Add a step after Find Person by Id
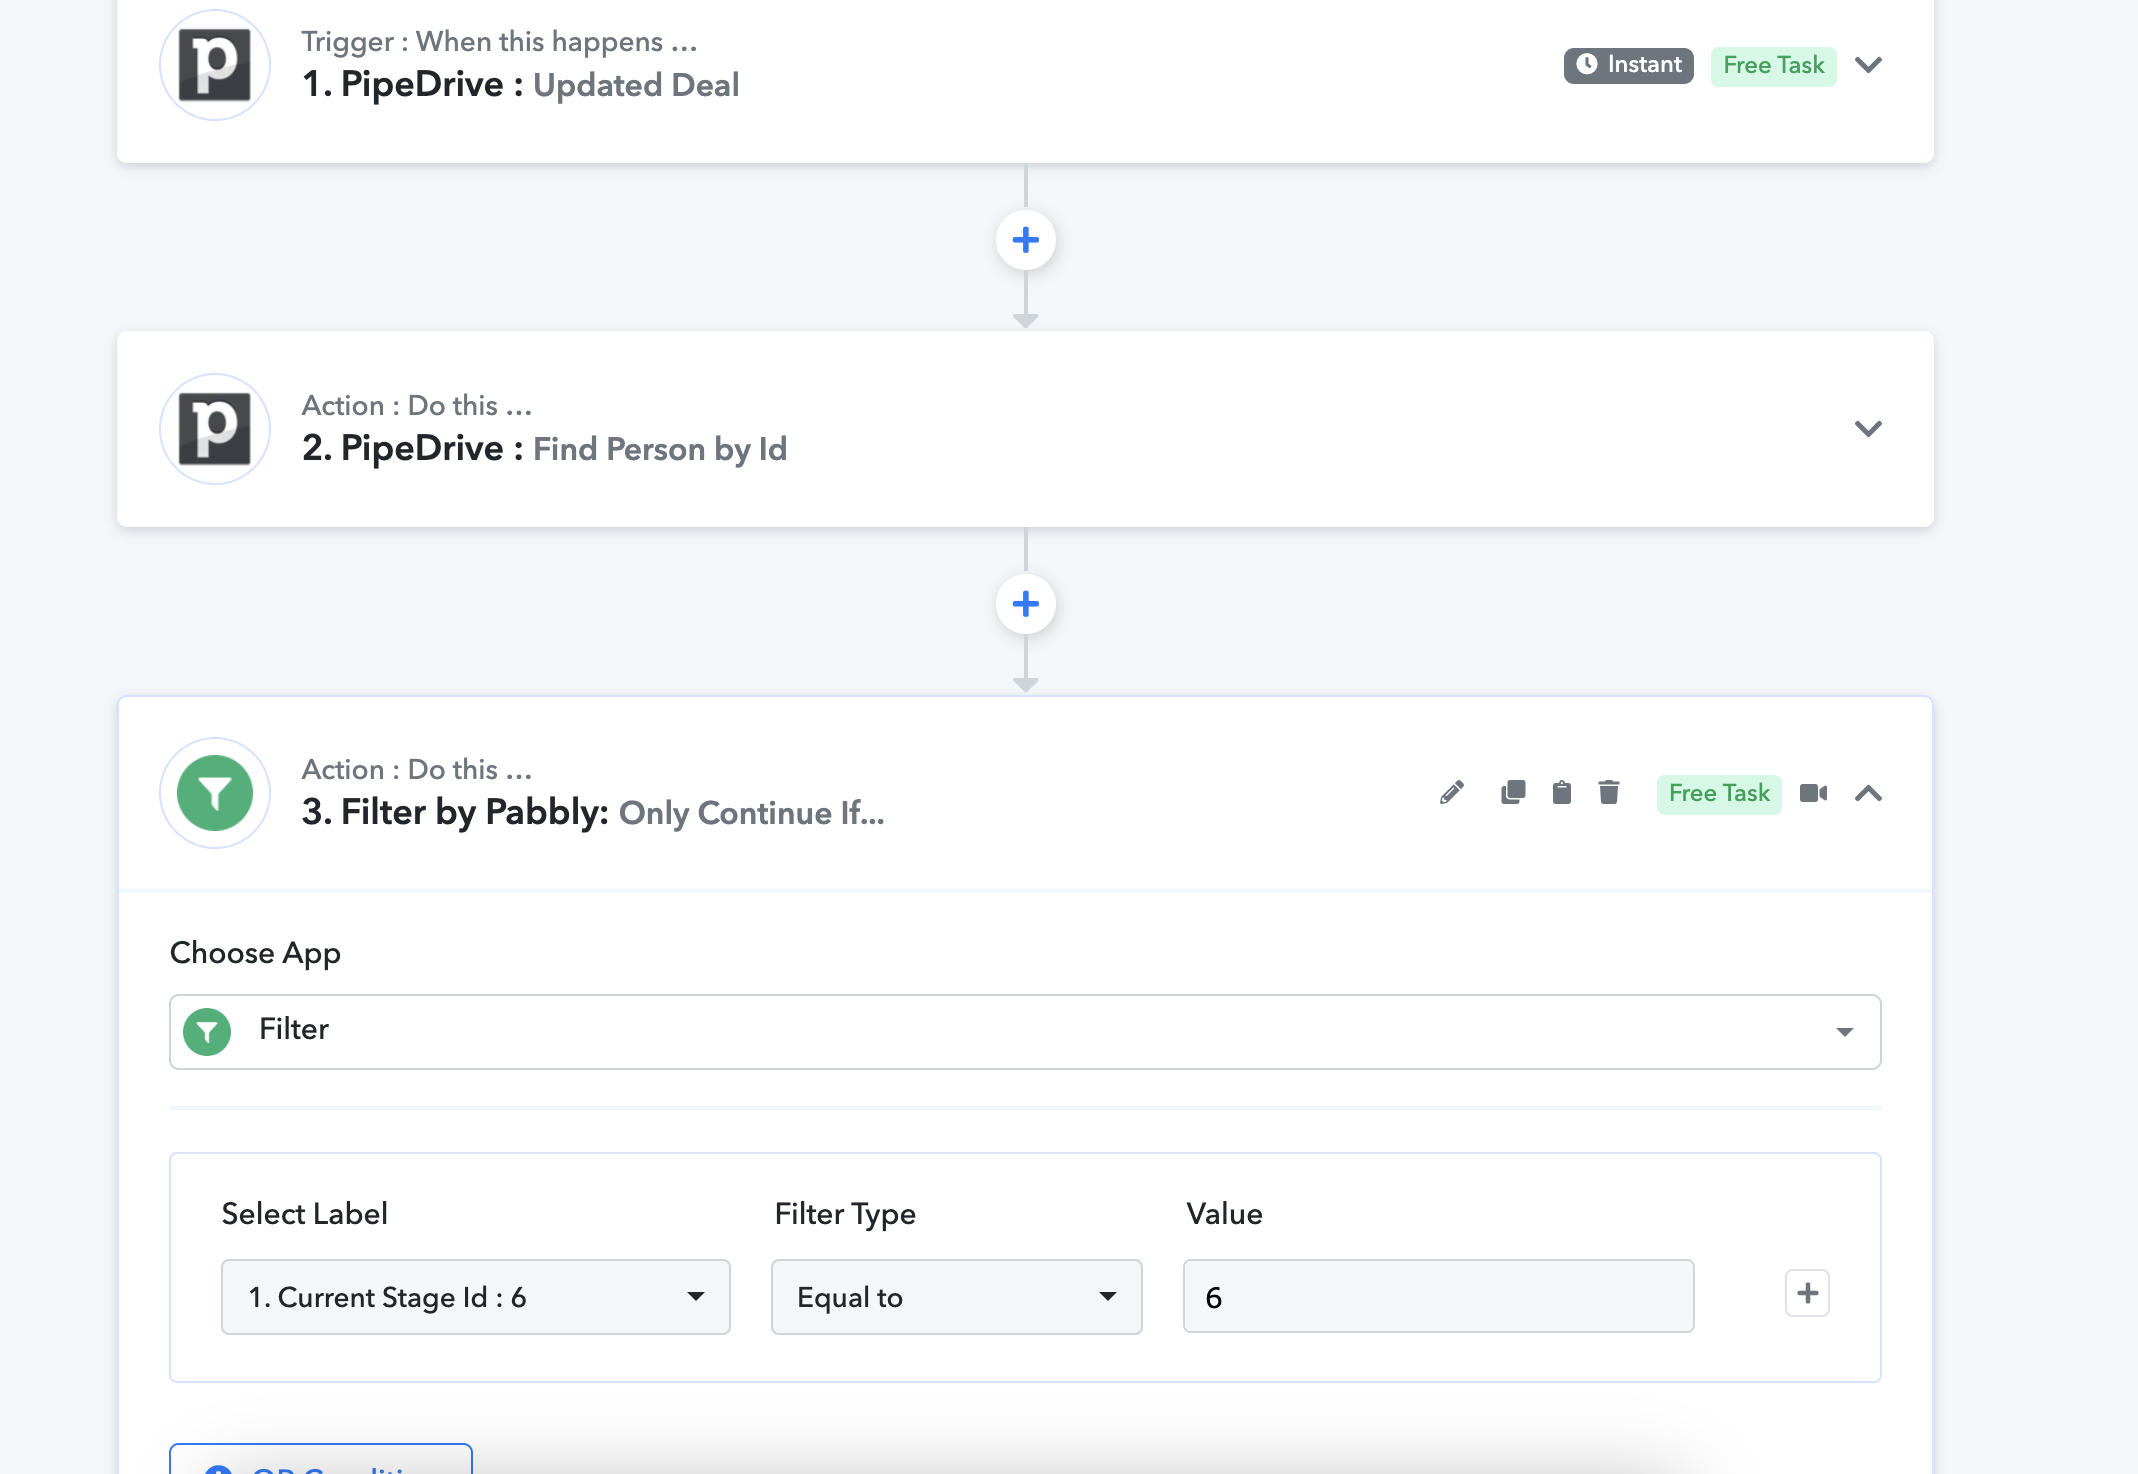 pyautogui.click(x=1025, y=604)
